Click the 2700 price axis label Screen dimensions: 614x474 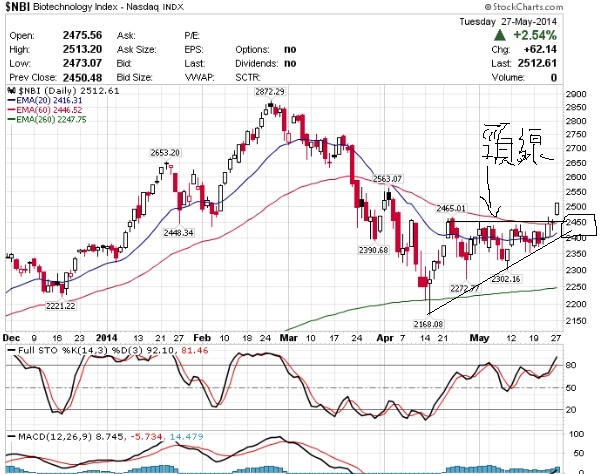click(x=576, y=148)
